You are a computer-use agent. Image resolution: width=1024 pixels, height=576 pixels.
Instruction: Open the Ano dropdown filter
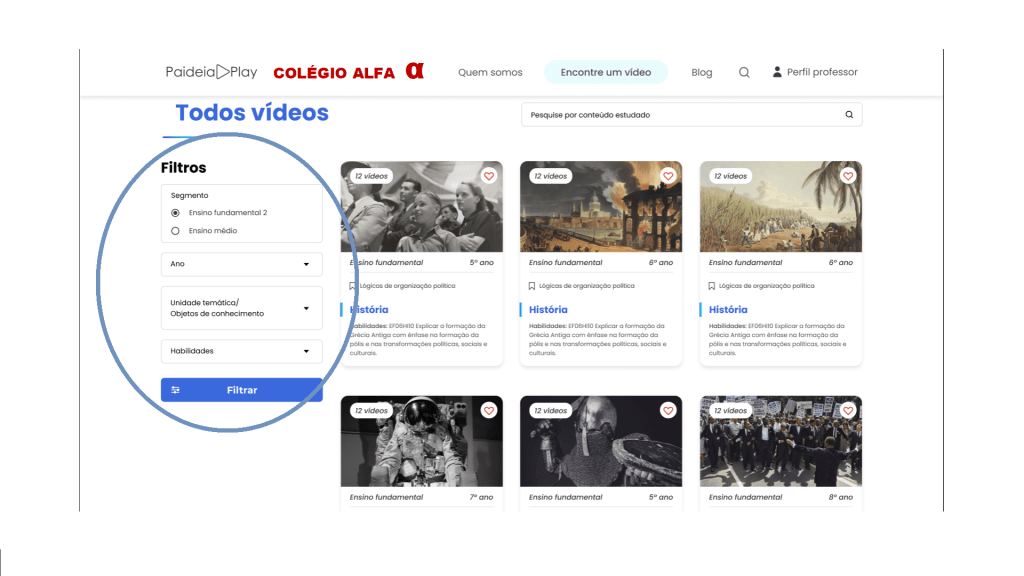[241, 264]
